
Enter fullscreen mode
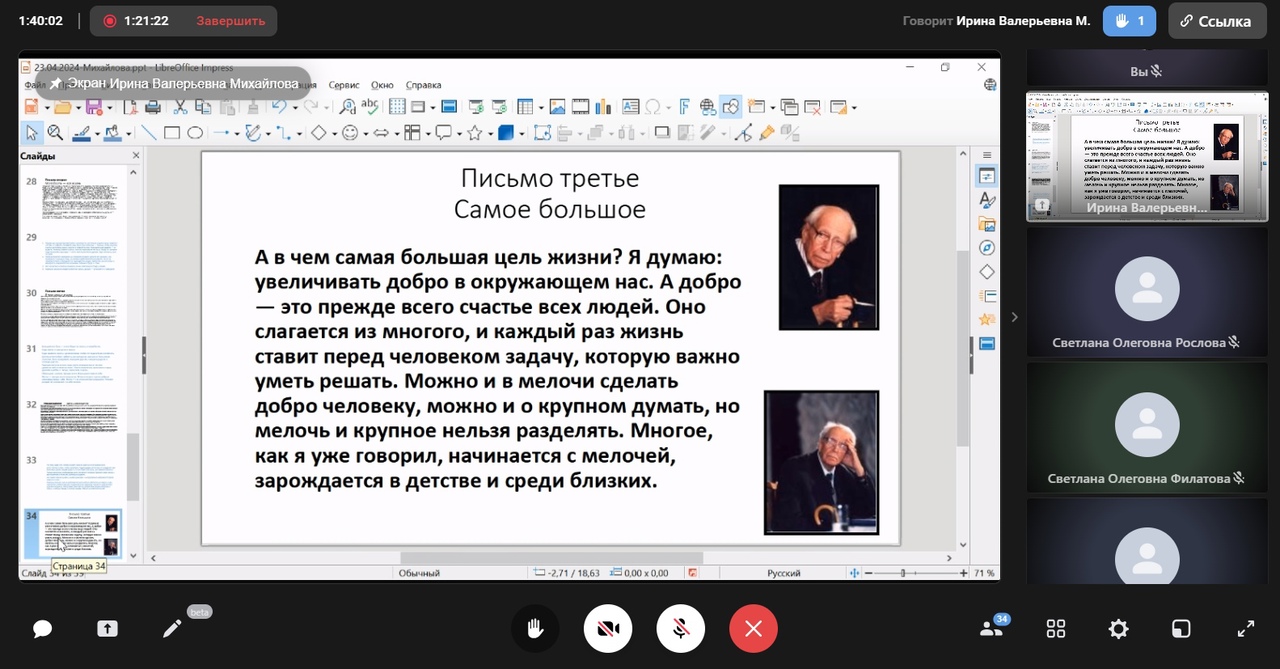click(x=1246, y=629)
